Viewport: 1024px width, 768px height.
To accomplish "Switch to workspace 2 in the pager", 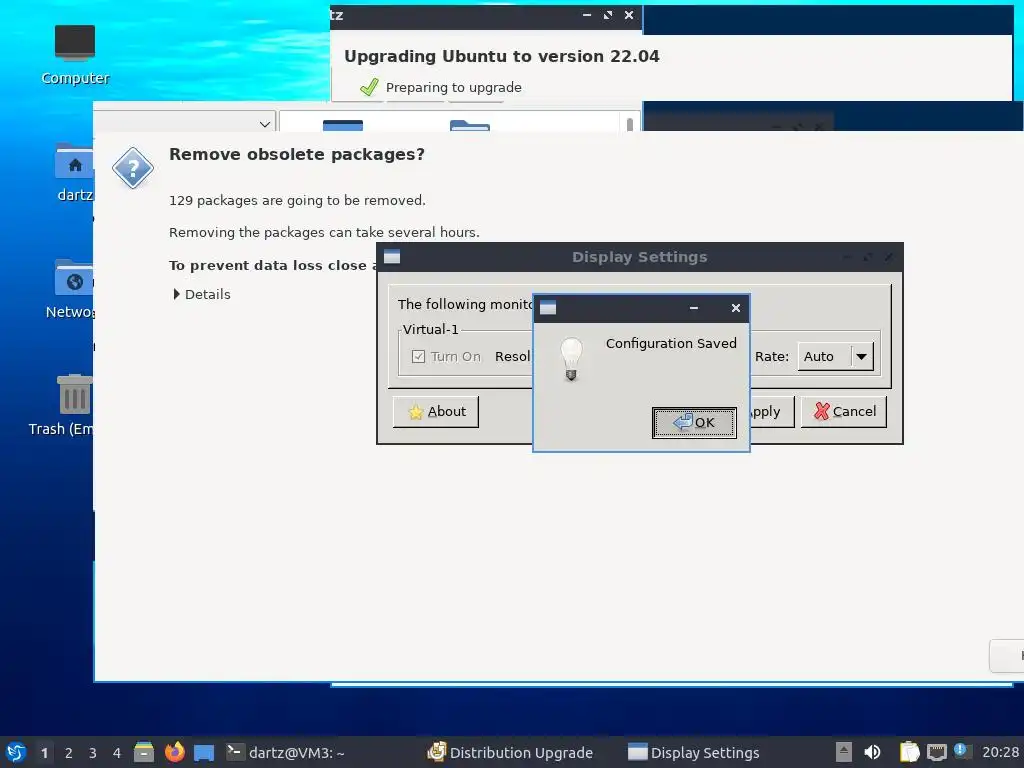I will coord(69,753).
